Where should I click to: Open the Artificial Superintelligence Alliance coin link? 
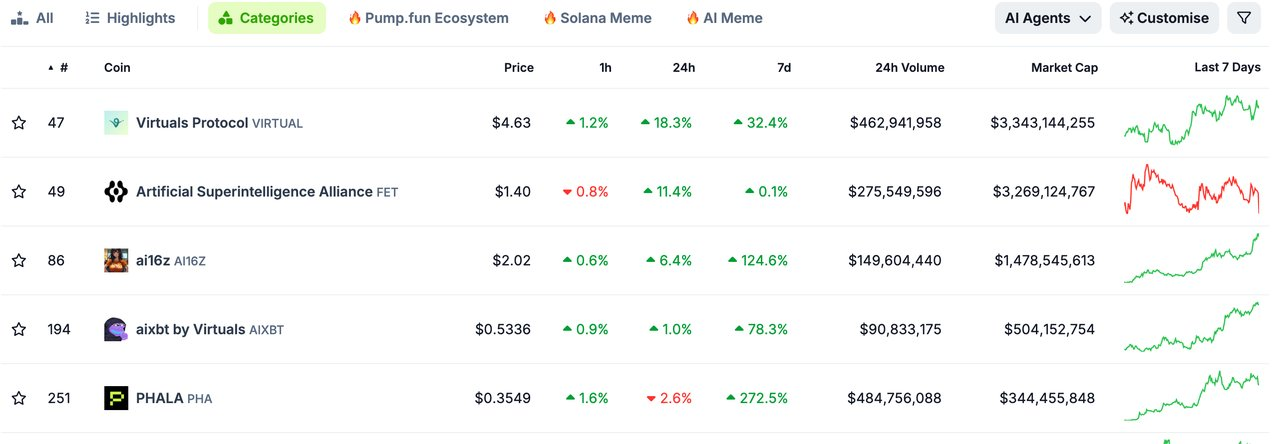254,192
